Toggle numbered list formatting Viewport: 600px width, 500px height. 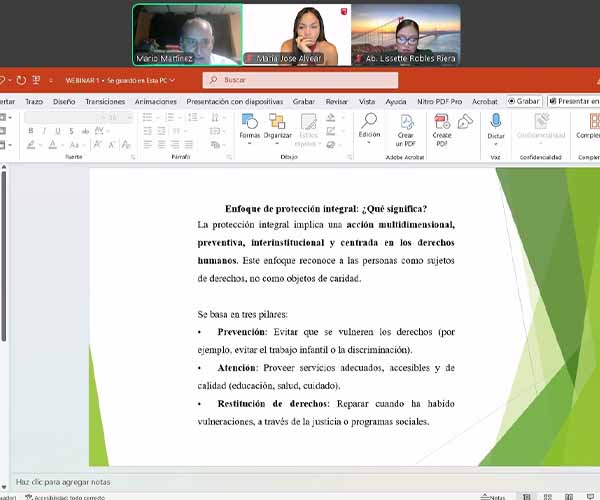(x=170, y=117)
